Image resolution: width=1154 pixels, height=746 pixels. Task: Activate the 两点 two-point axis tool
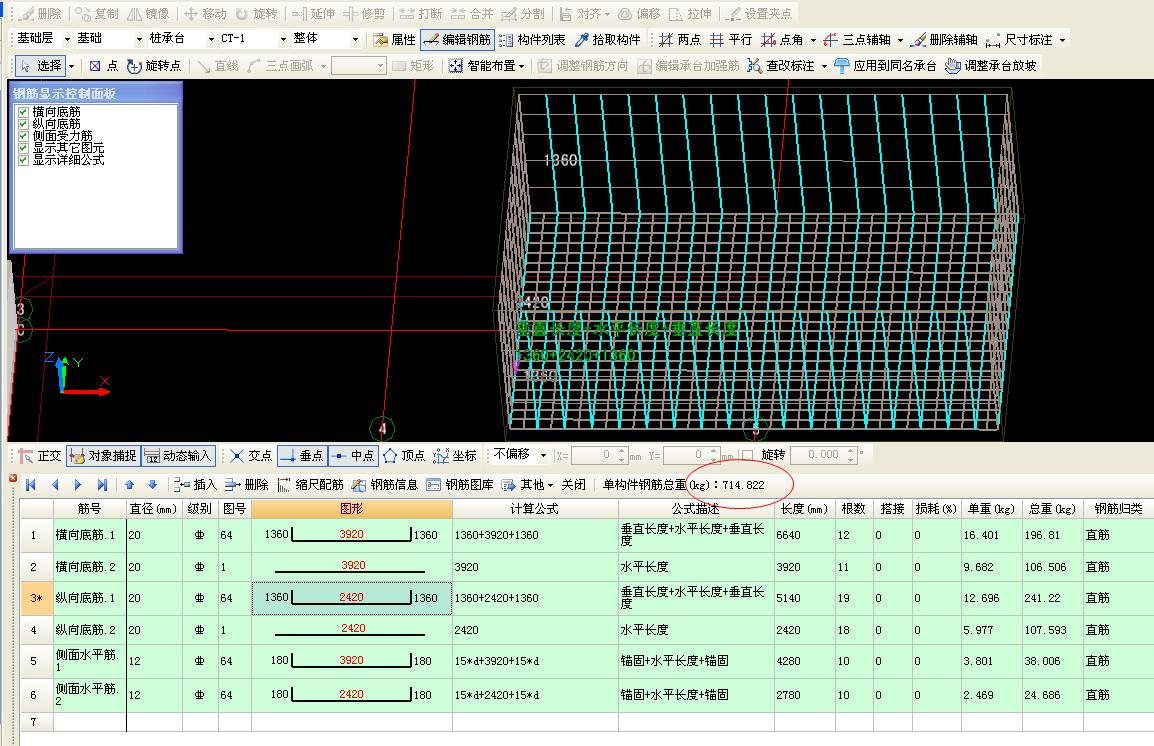click(x=679, y=40)
